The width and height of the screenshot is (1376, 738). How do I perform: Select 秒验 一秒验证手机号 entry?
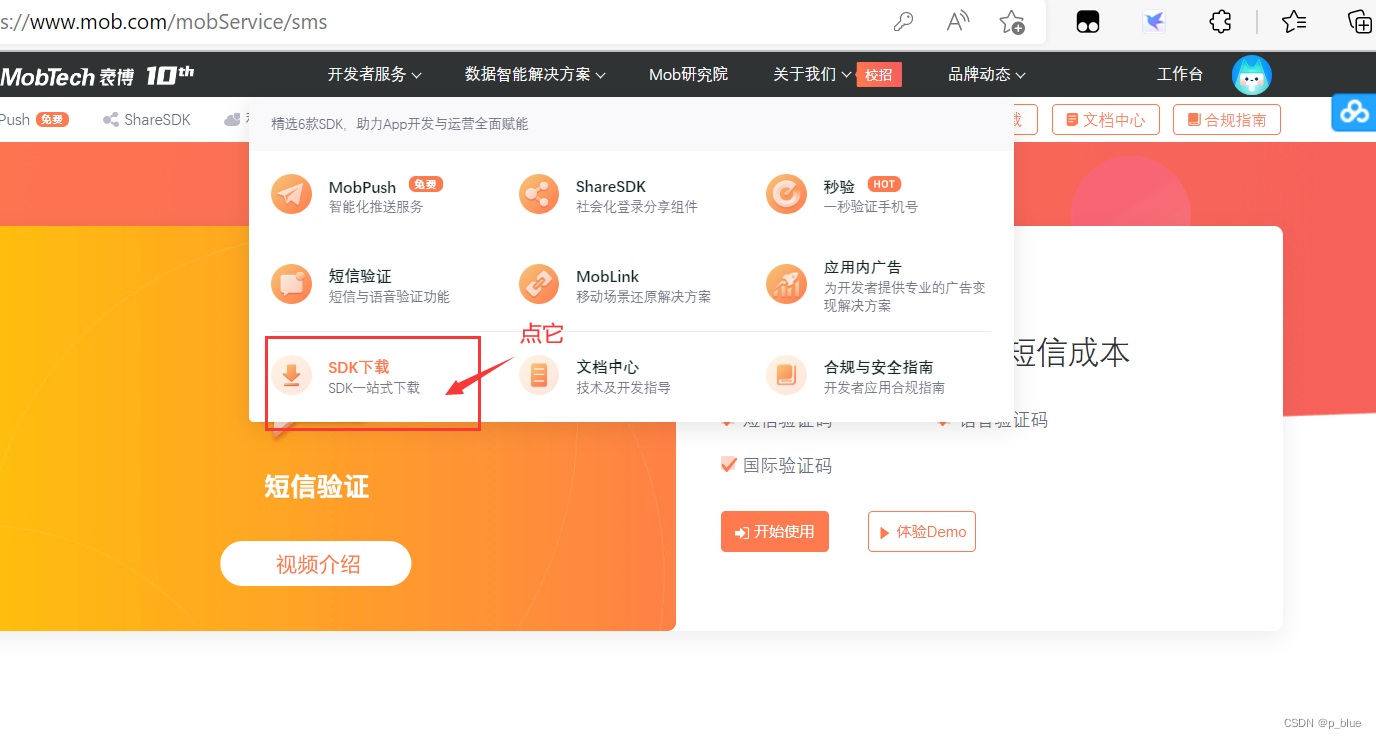842,195
